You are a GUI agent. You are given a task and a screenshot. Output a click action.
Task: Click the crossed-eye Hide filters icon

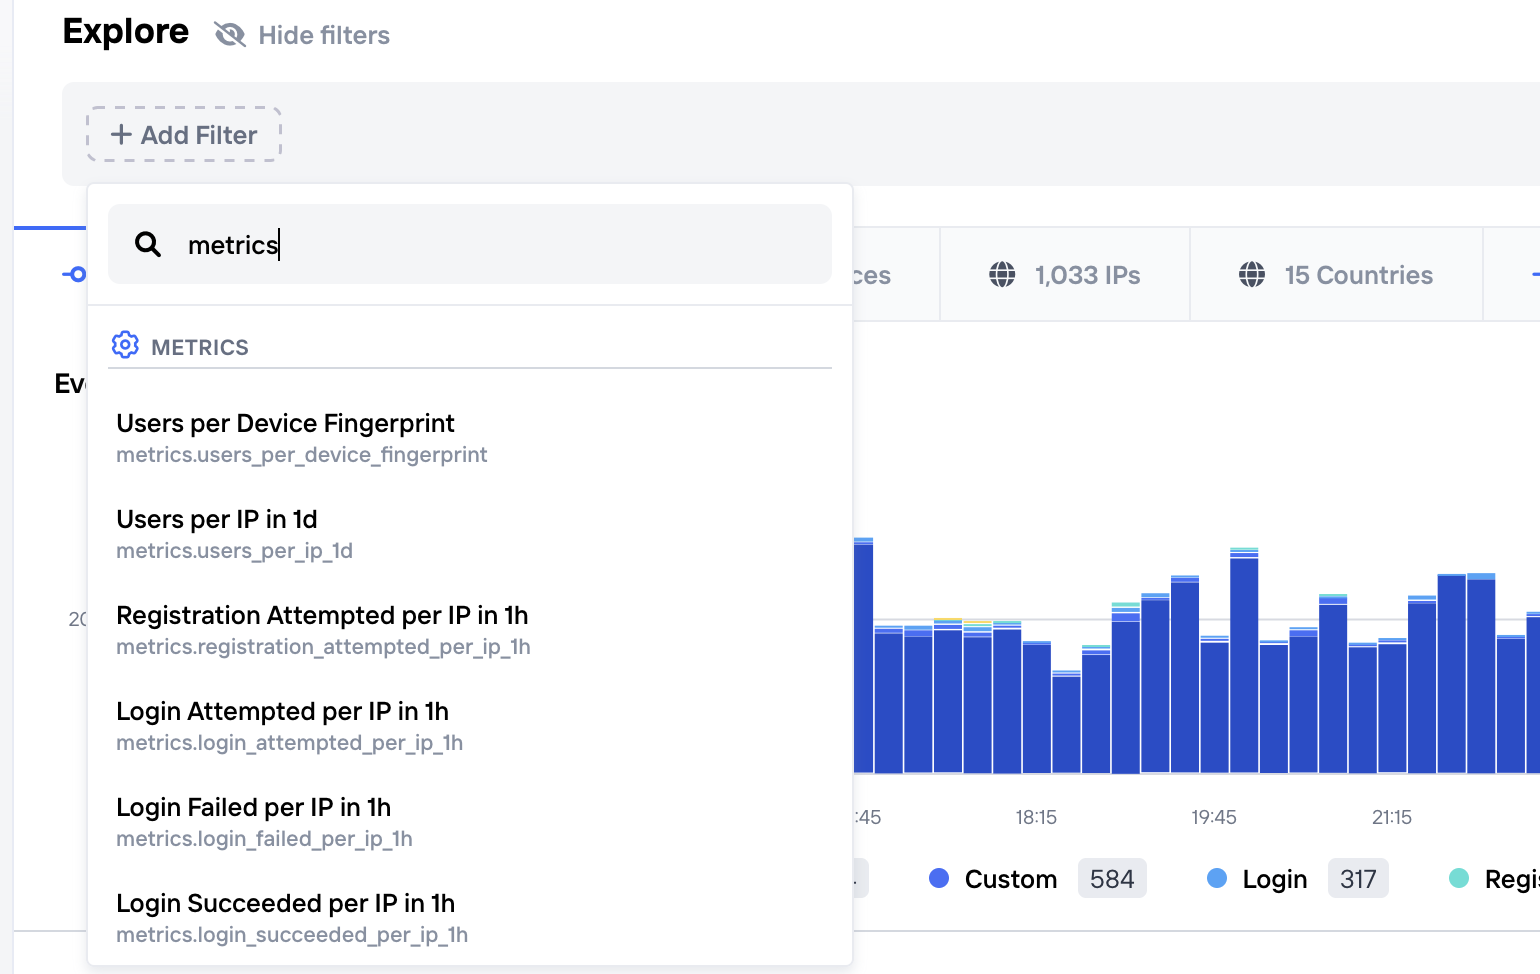230,35
